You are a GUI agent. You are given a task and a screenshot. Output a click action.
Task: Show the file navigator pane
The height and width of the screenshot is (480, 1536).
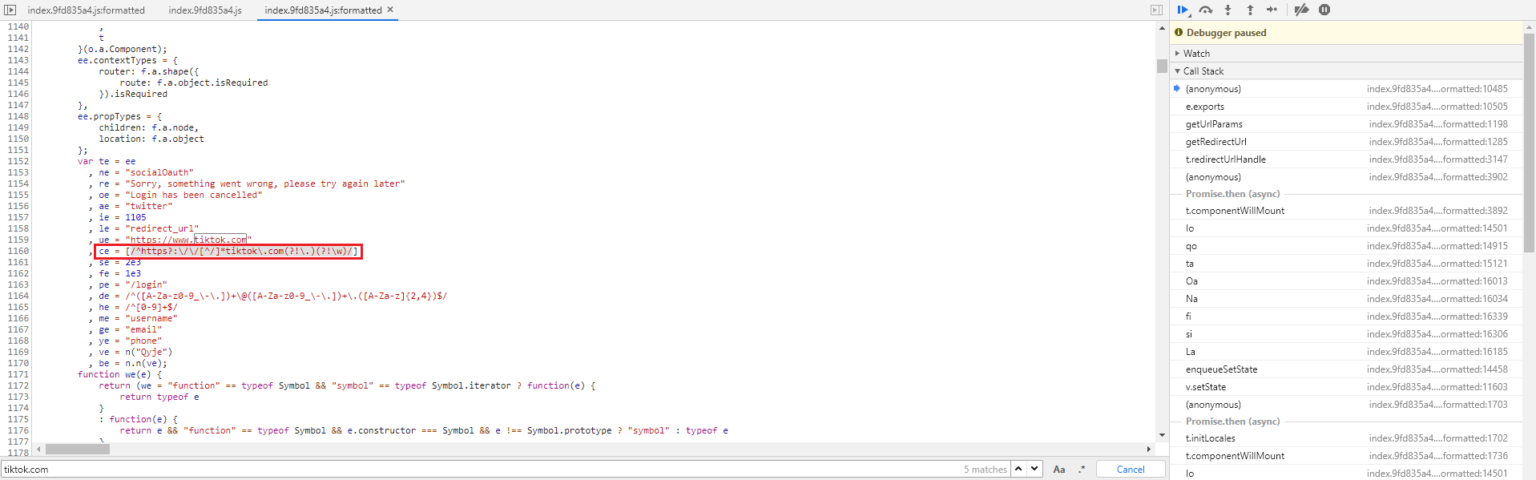11,10
